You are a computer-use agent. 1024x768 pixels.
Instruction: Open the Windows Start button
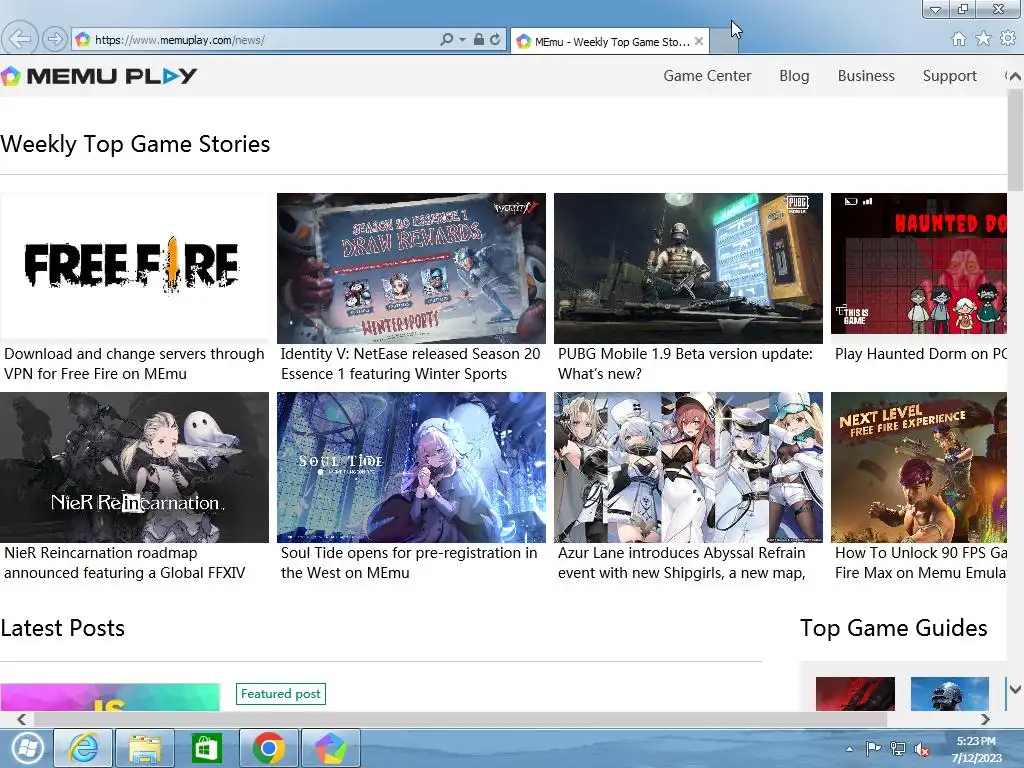[x=27, y=748]
